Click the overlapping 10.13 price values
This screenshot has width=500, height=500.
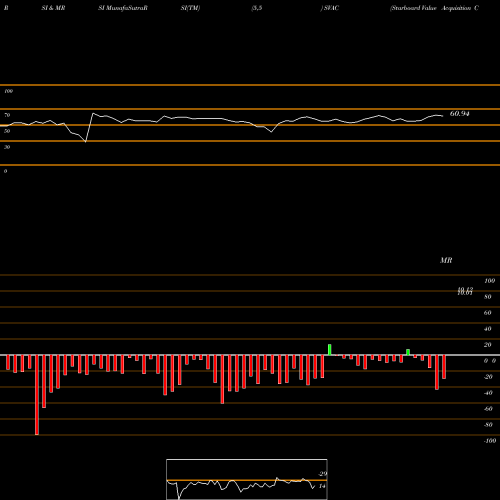coord(465,291)
